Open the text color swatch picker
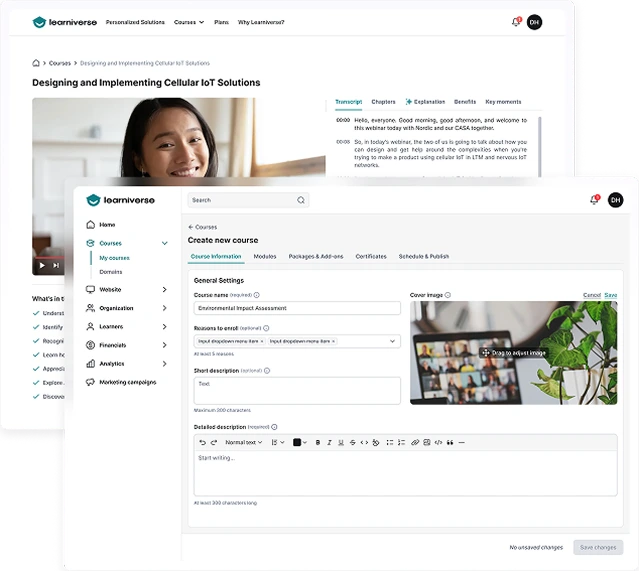639x571 pixels. (x=300, y=442)
